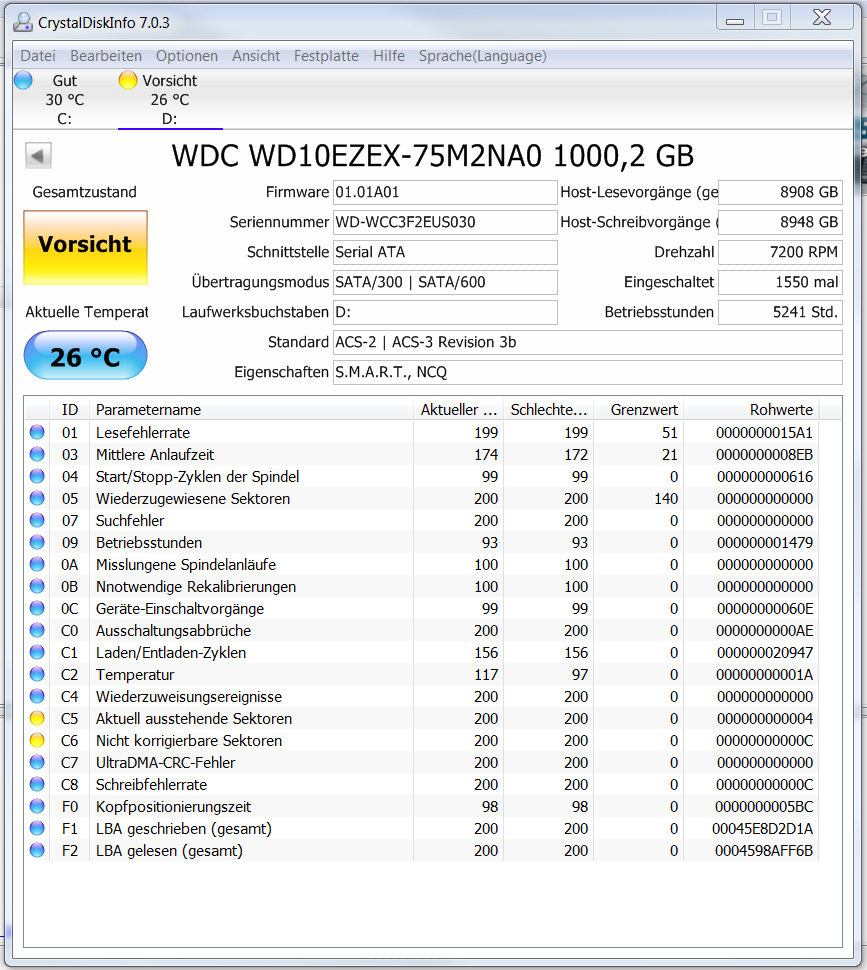Click the Schnittstelle field Serial ATA

coord(445,252)
